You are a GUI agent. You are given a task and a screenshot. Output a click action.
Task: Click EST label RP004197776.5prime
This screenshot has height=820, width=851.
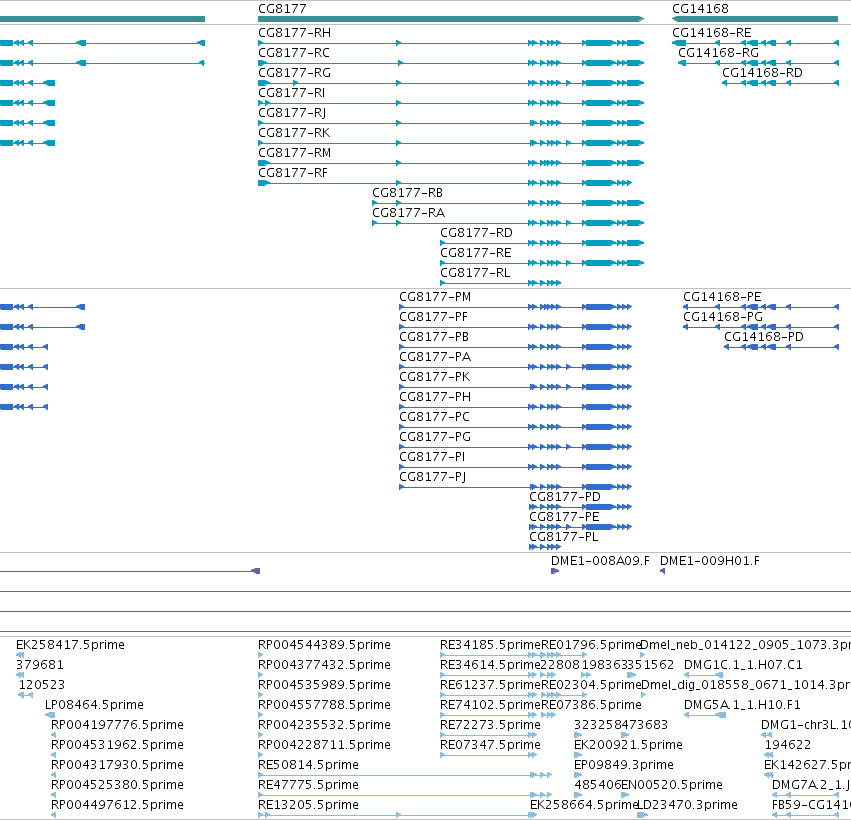[117, 726]
